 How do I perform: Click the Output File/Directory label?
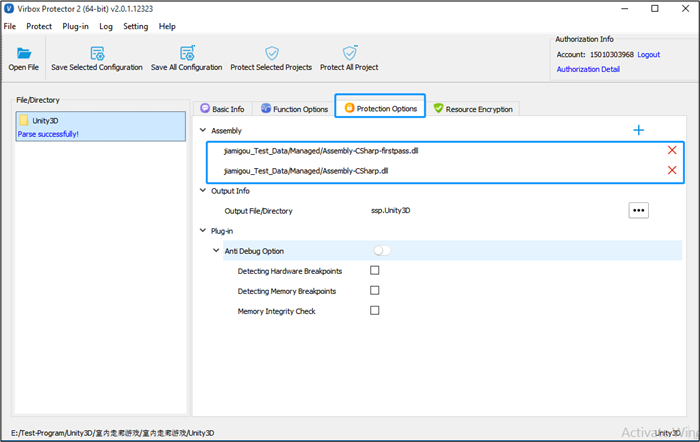tap(258, 211)
